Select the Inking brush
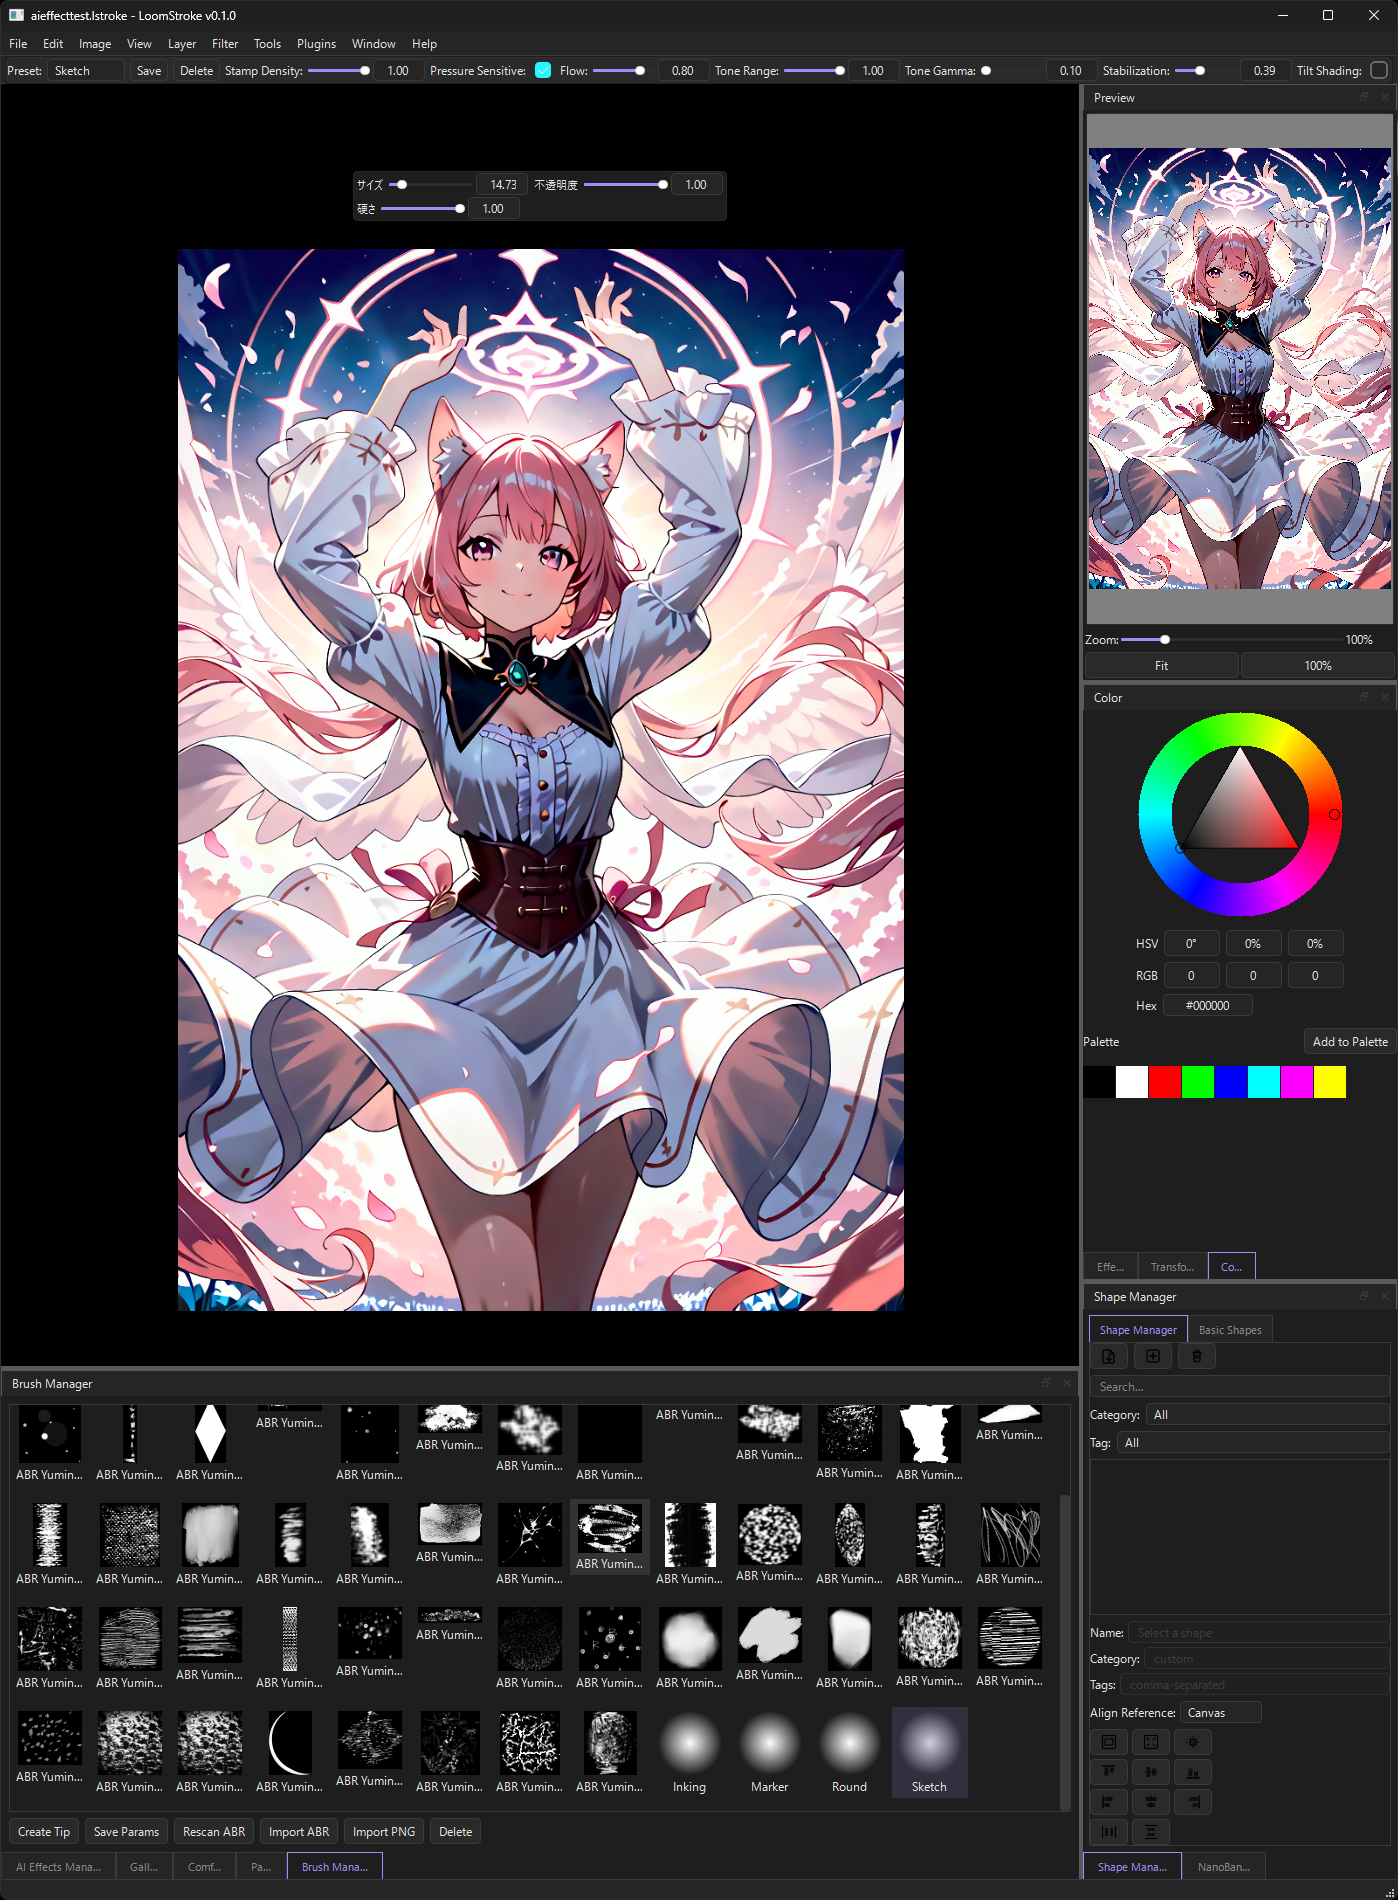This screenshot has width=1398, height=1900. point(690,1752)
